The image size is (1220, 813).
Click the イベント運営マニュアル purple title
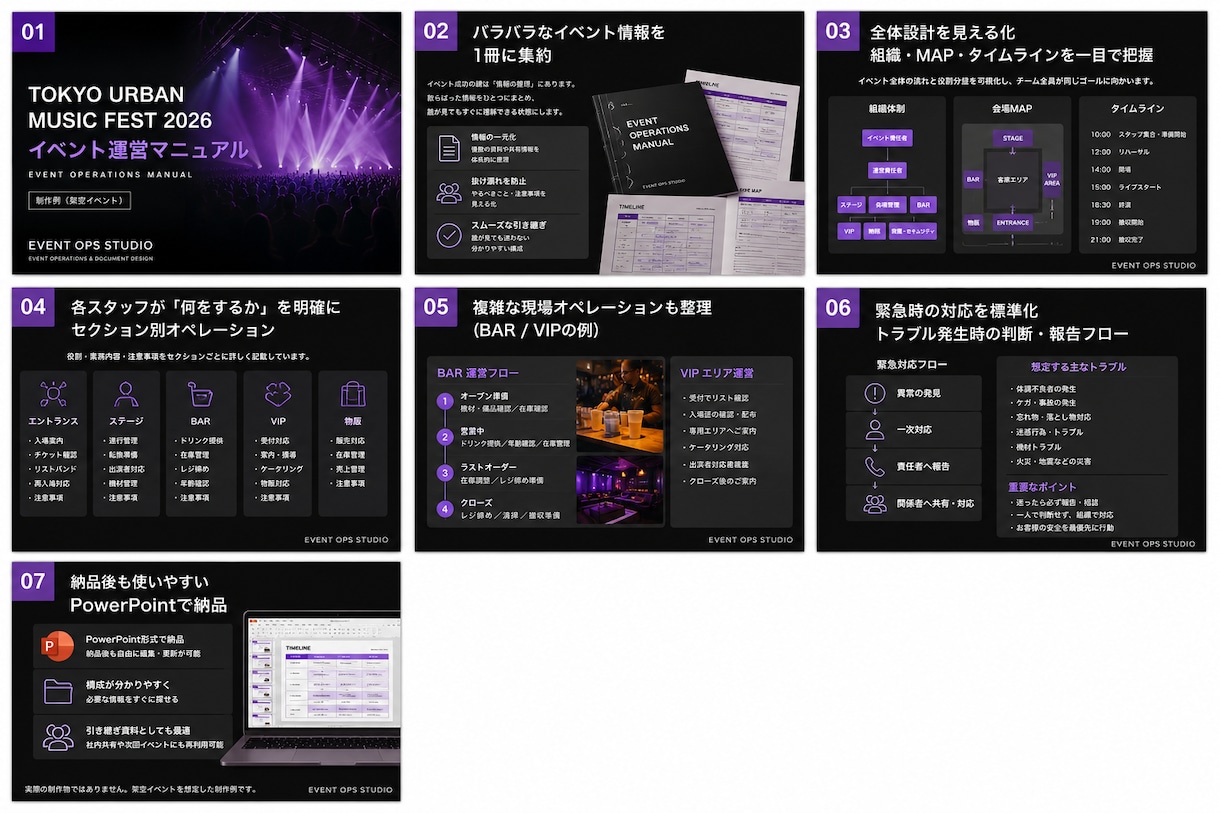pyautogui.click(x=138, y=151)
